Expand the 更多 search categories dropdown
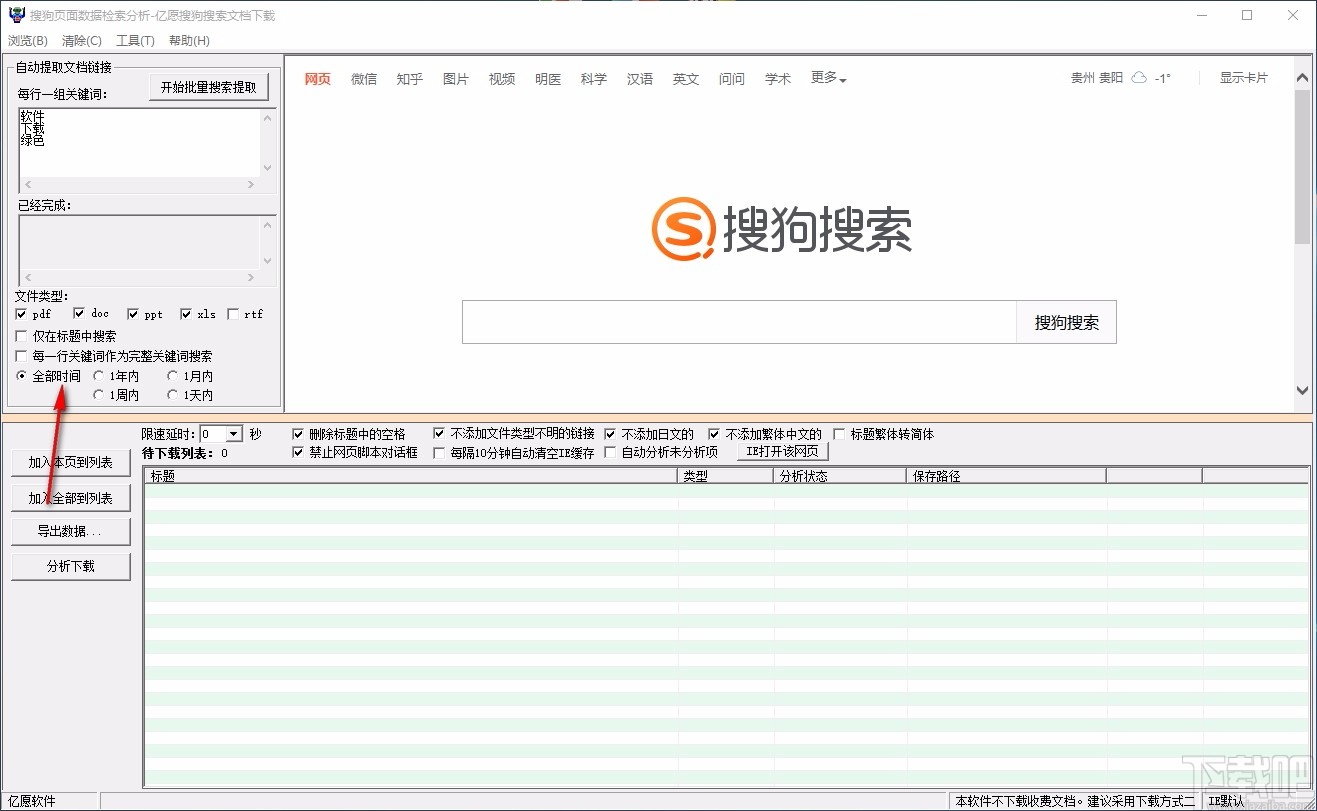Viewport: 1317px width, 811px height. pos(829,78)
